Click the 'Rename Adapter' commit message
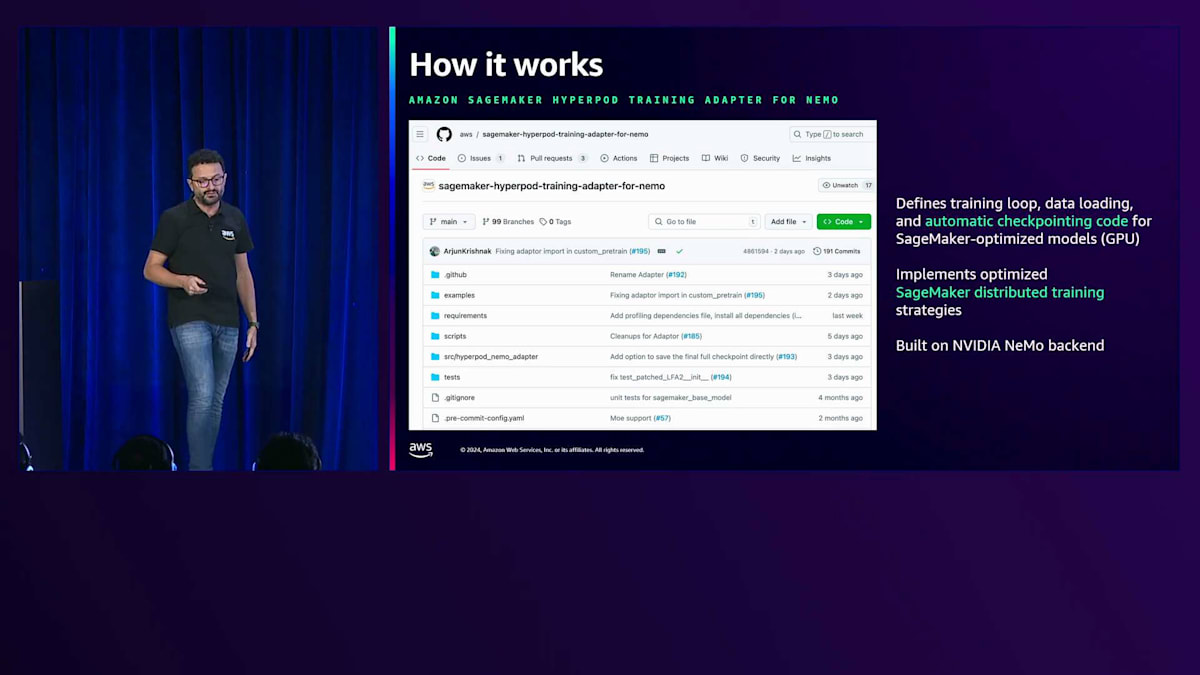Screen dimensions: 1200x675 (637, 274)
